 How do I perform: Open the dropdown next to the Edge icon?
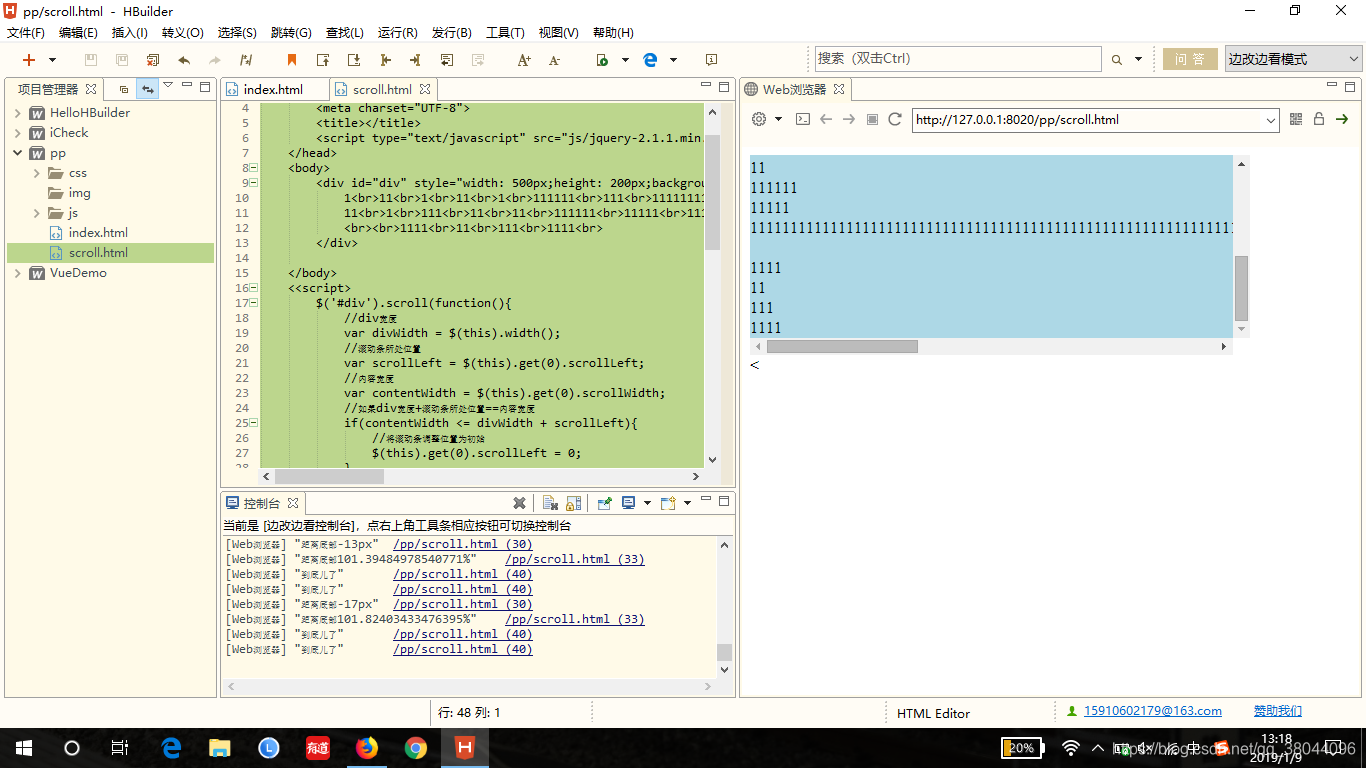pos(673,60)
